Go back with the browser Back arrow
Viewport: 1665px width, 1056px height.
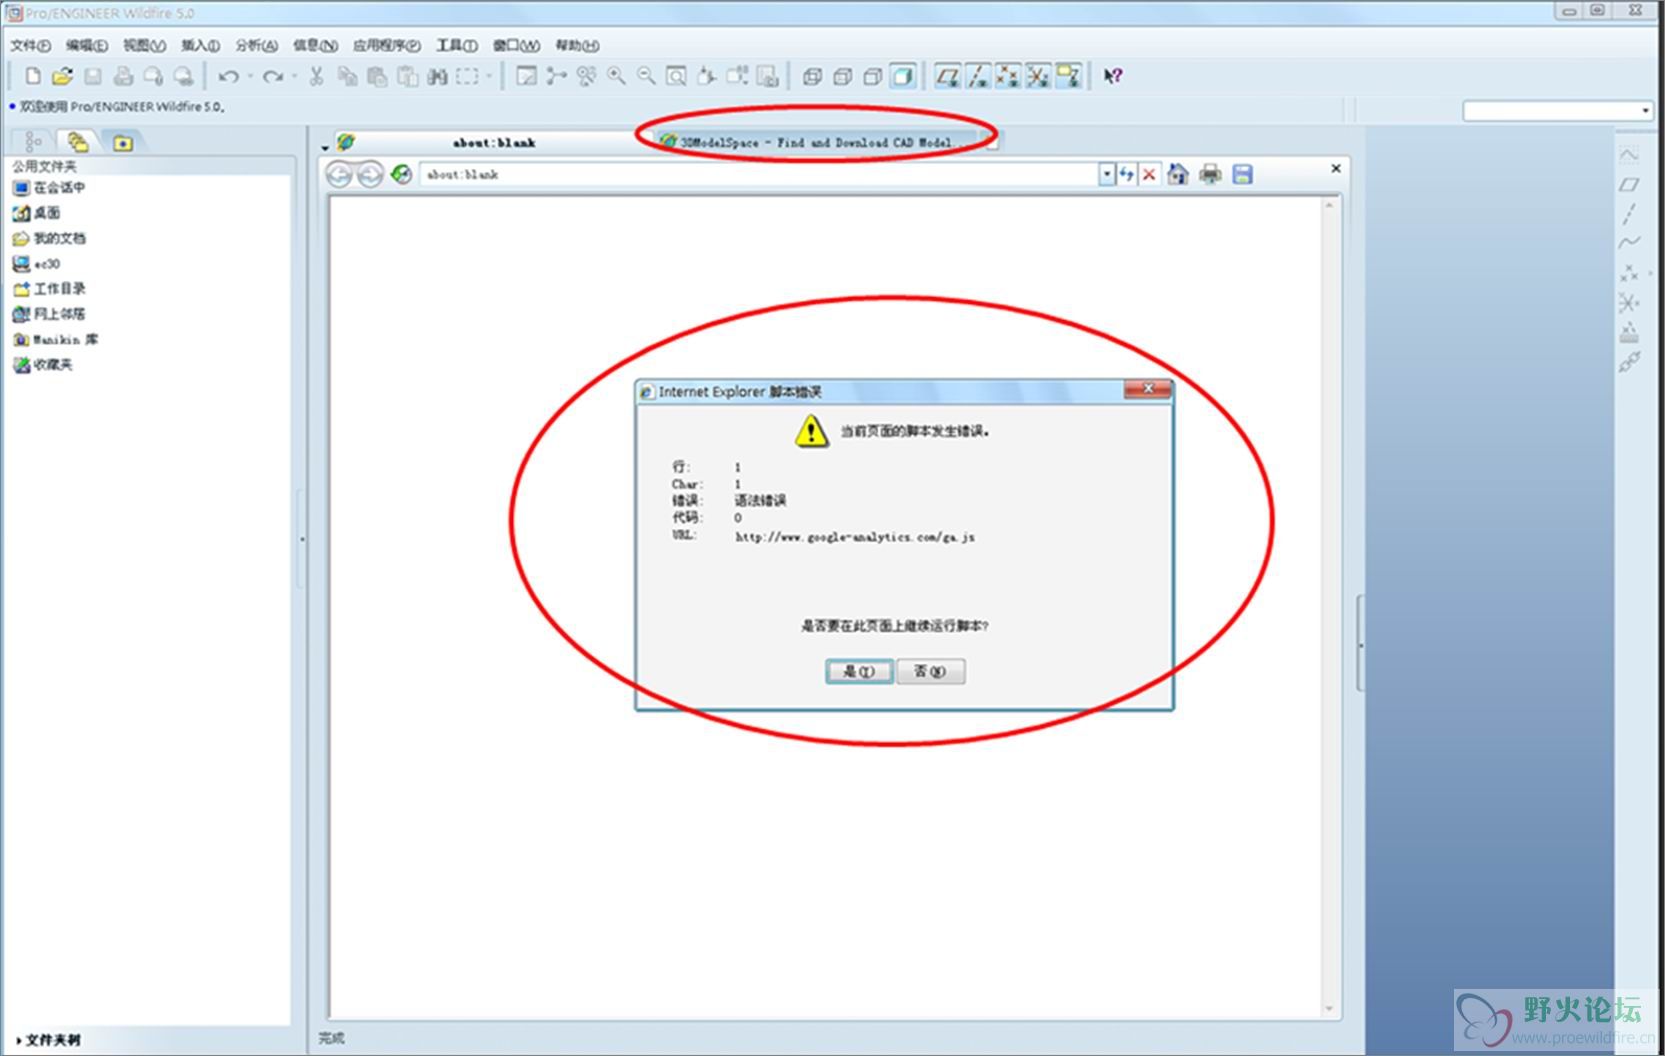[x=339, y=175]
